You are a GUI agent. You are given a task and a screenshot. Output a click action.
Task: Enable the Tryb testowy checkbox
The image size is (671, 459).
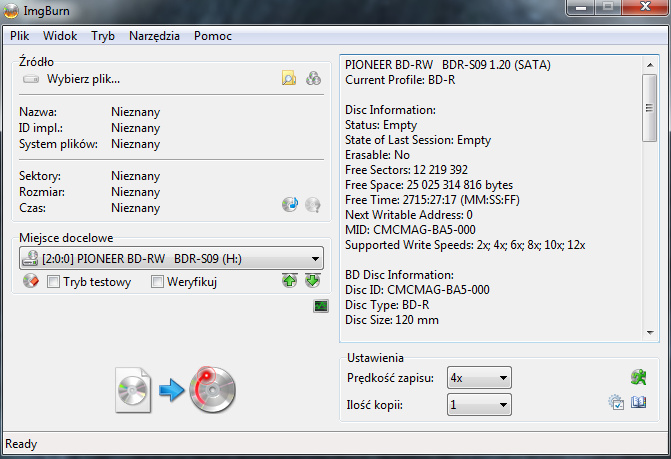[x=53, y=281]
